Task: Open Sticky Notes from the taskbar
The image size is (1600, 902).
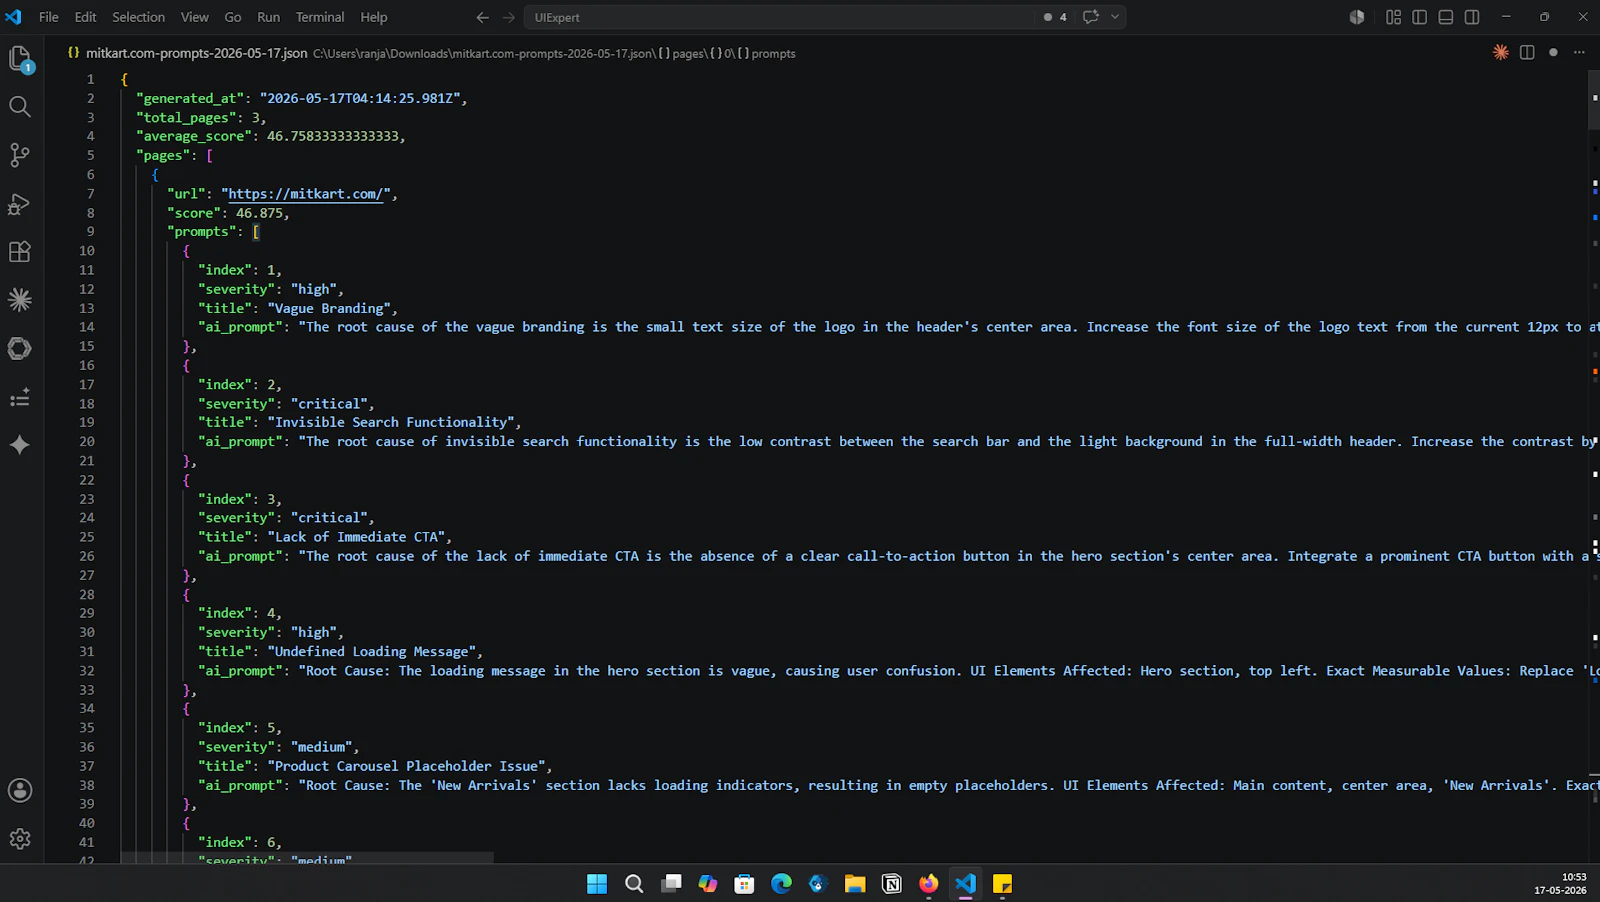Action: (x=1002, y=883)
